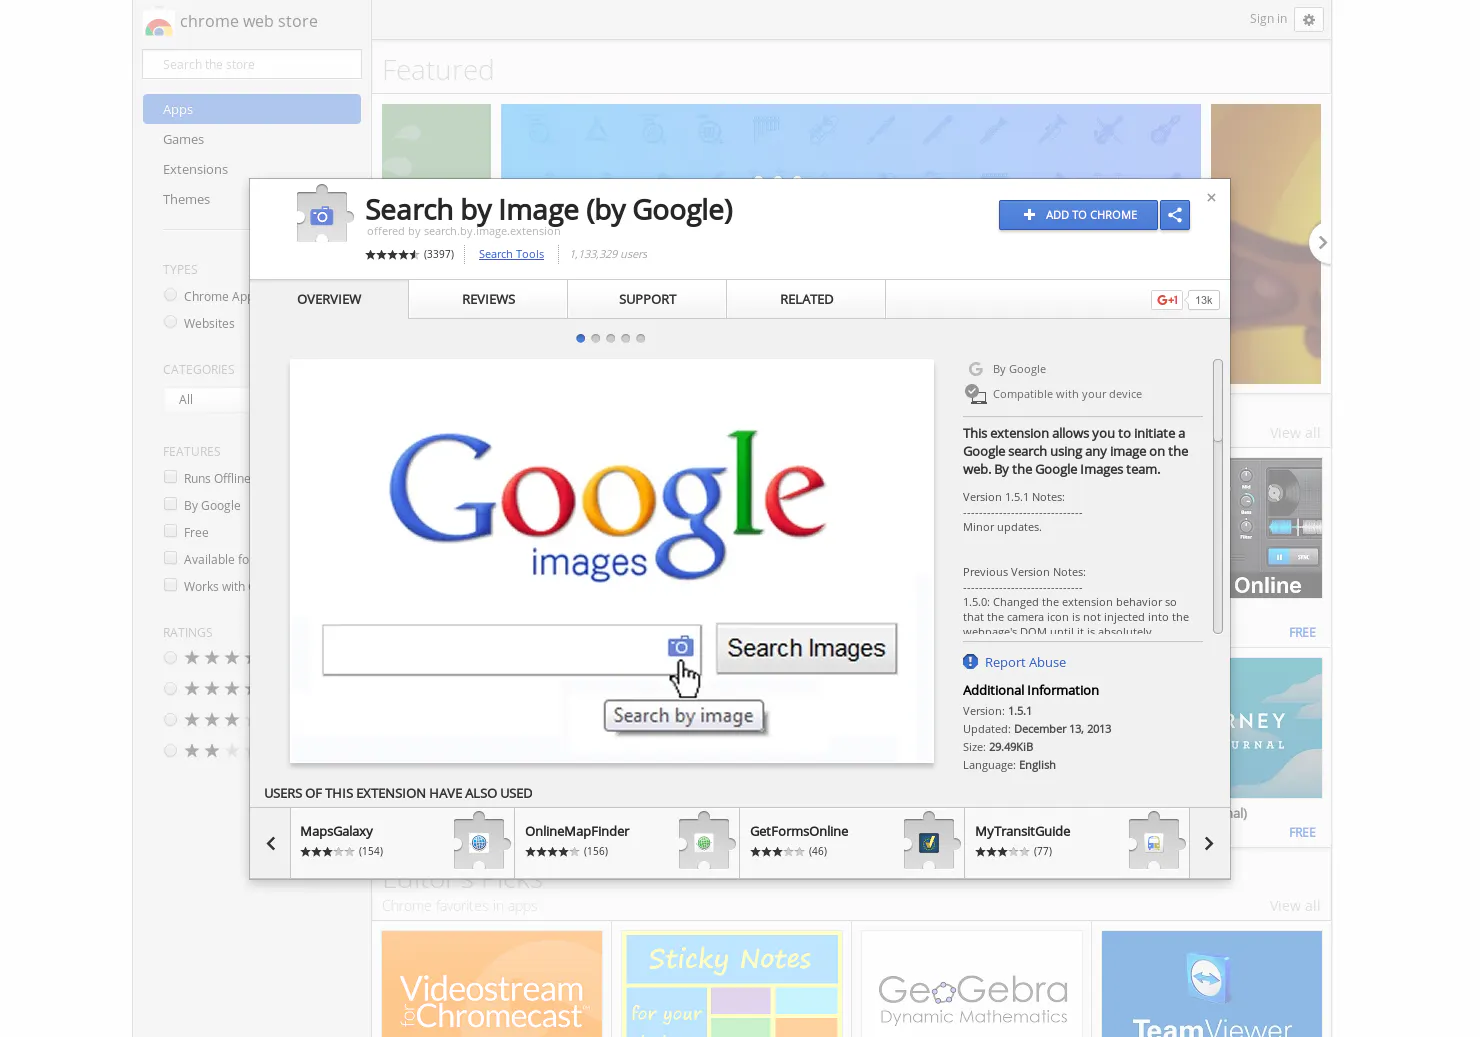Open the Search Tools category link
This screenshot has width=1480, height=1037.
point(511,254)
